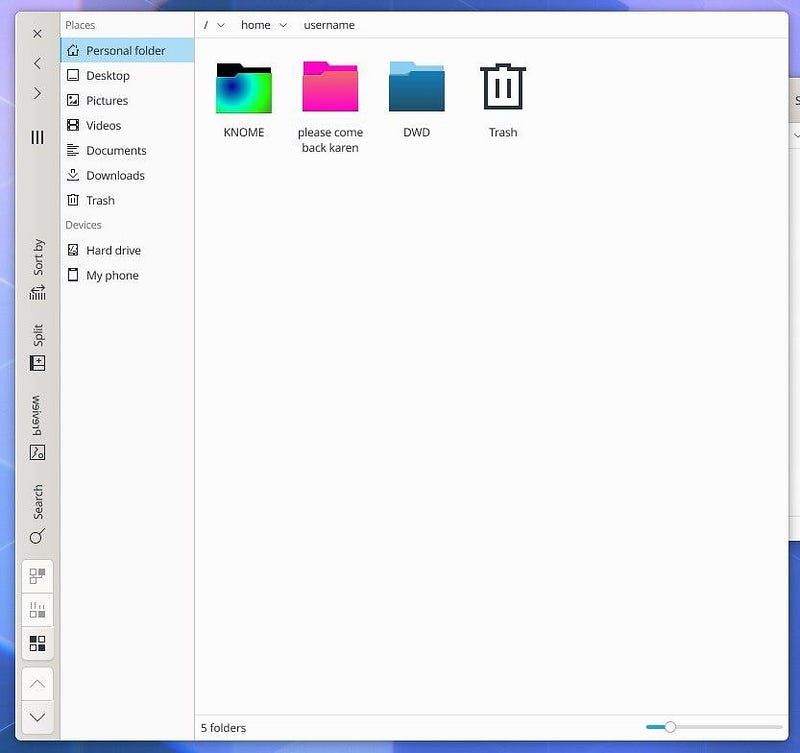The height and width of the screenshot is (753, 800).
Task: Open Trash in the sidebar
Action: click(x=127, y=200)
